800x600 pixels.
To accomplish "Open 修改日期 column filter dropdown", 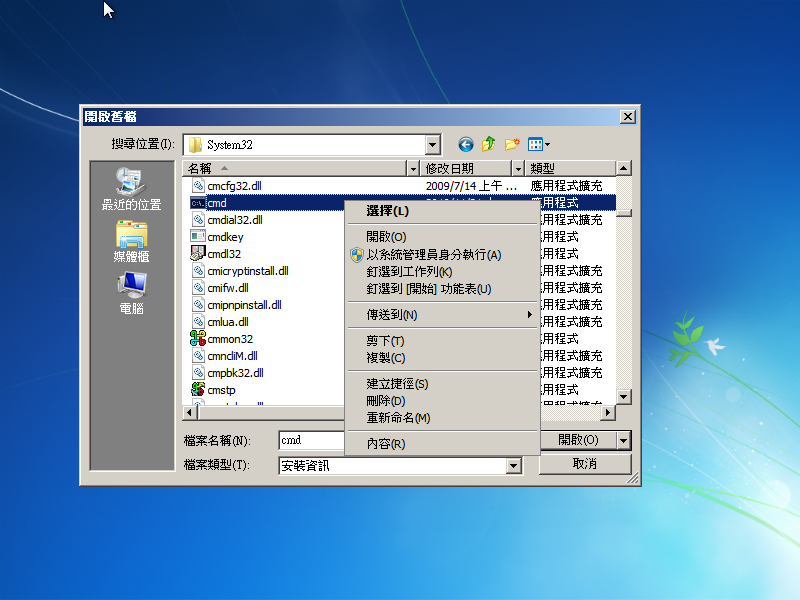I will click(518, 168).
